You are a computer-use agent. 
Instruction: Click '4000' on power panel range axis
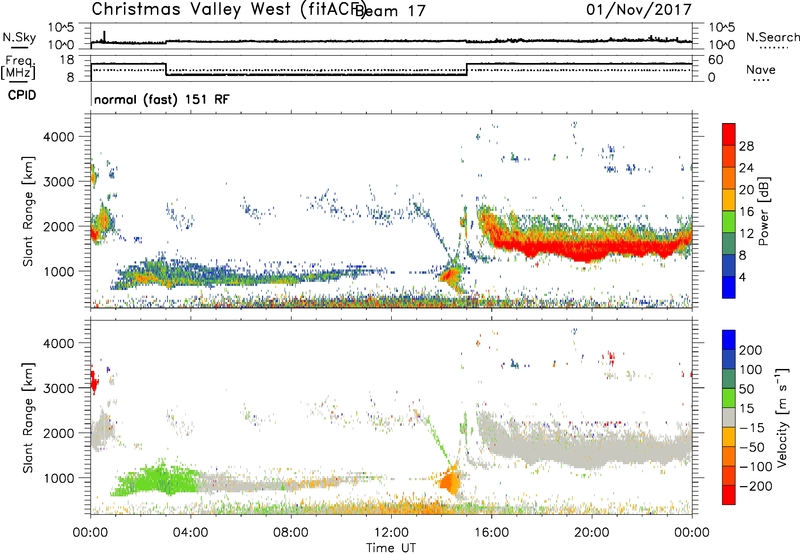58,137
